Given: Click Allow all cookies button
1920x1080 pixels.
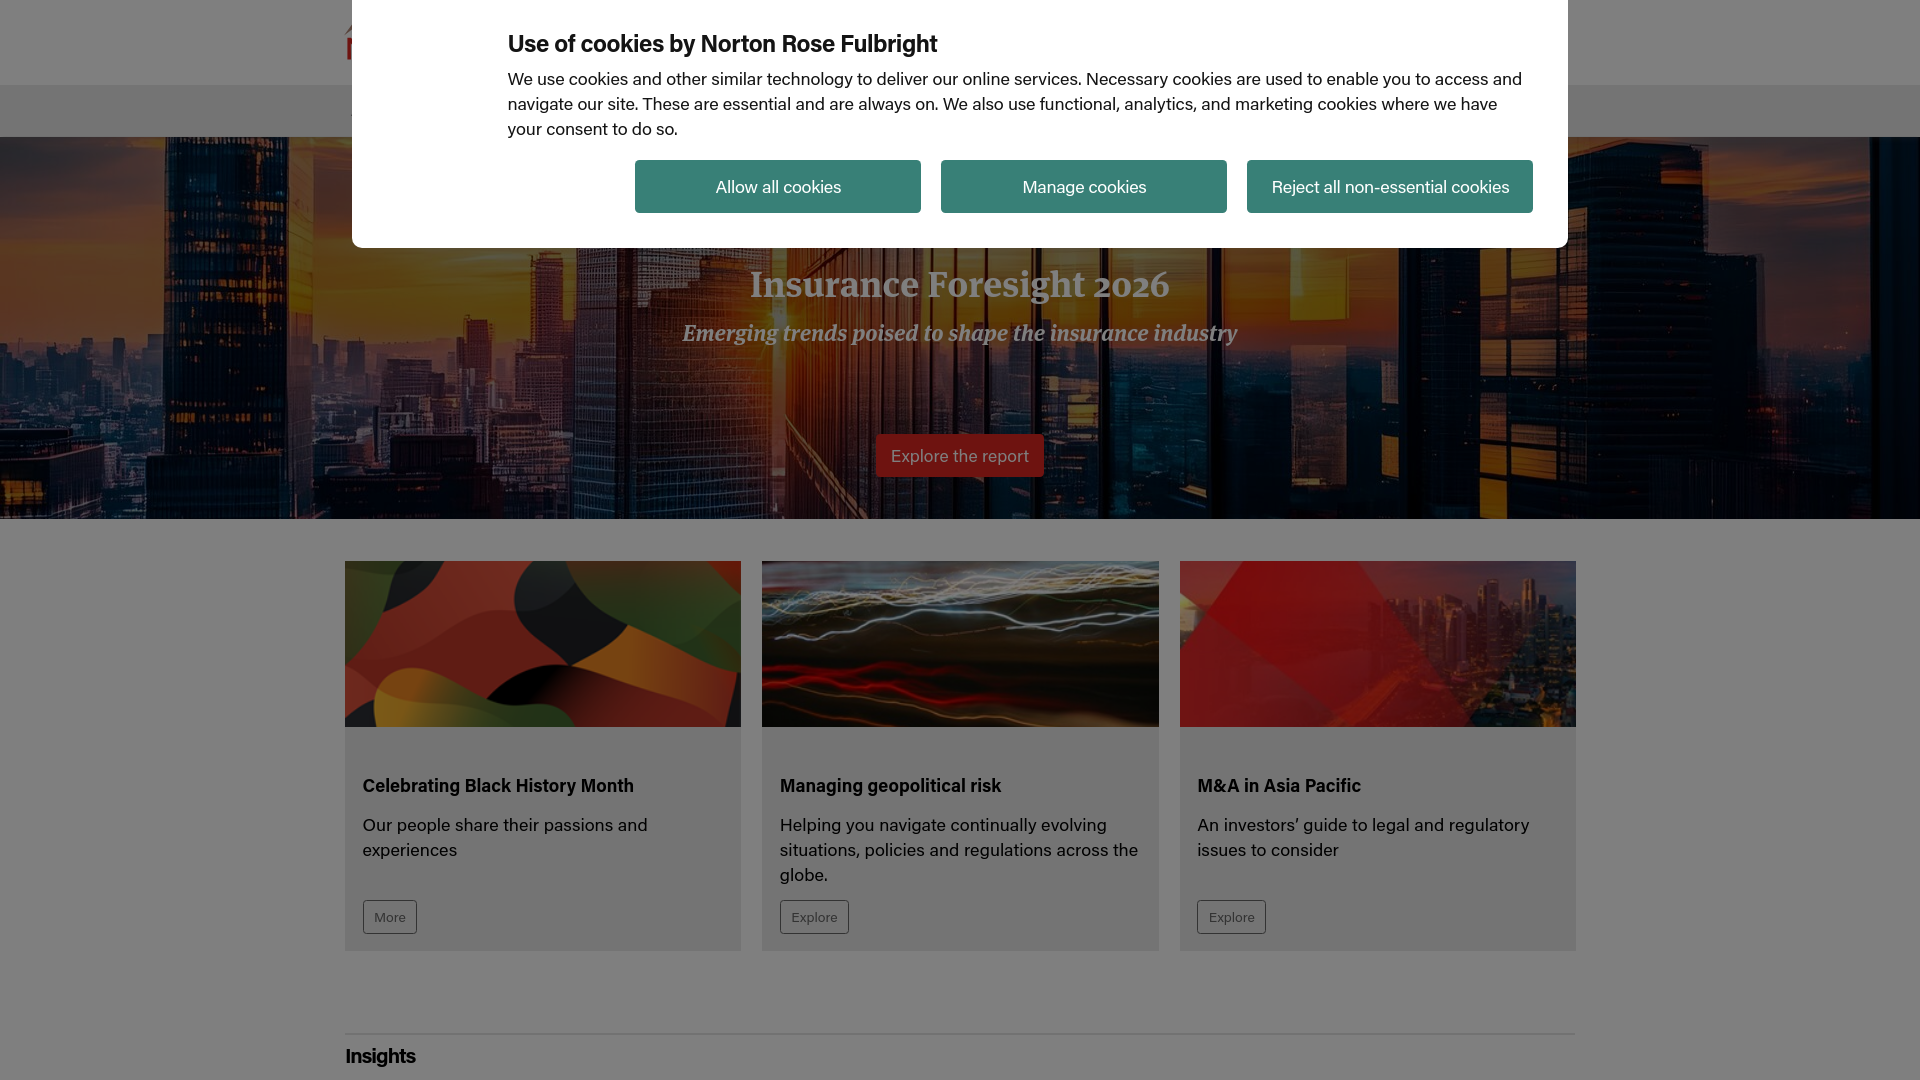Looking at the screenshot, I should 777,186.
